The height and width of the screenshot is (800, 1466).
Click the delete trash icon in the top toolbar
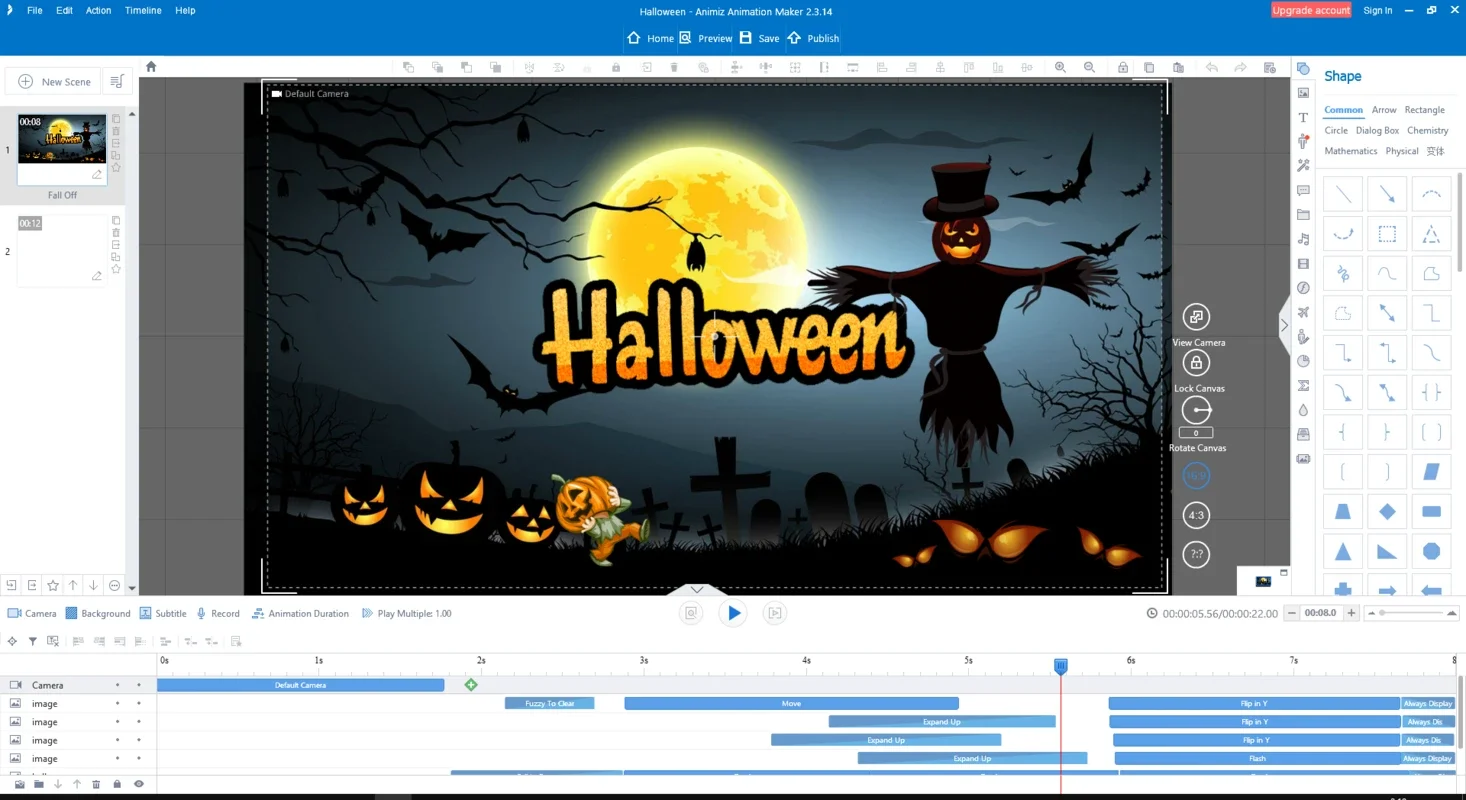point(674,67)
